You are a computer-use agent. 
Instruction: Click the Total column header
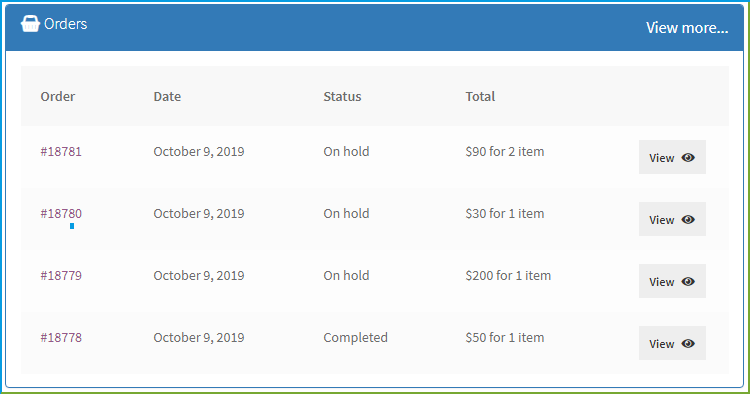click(480, 97)
